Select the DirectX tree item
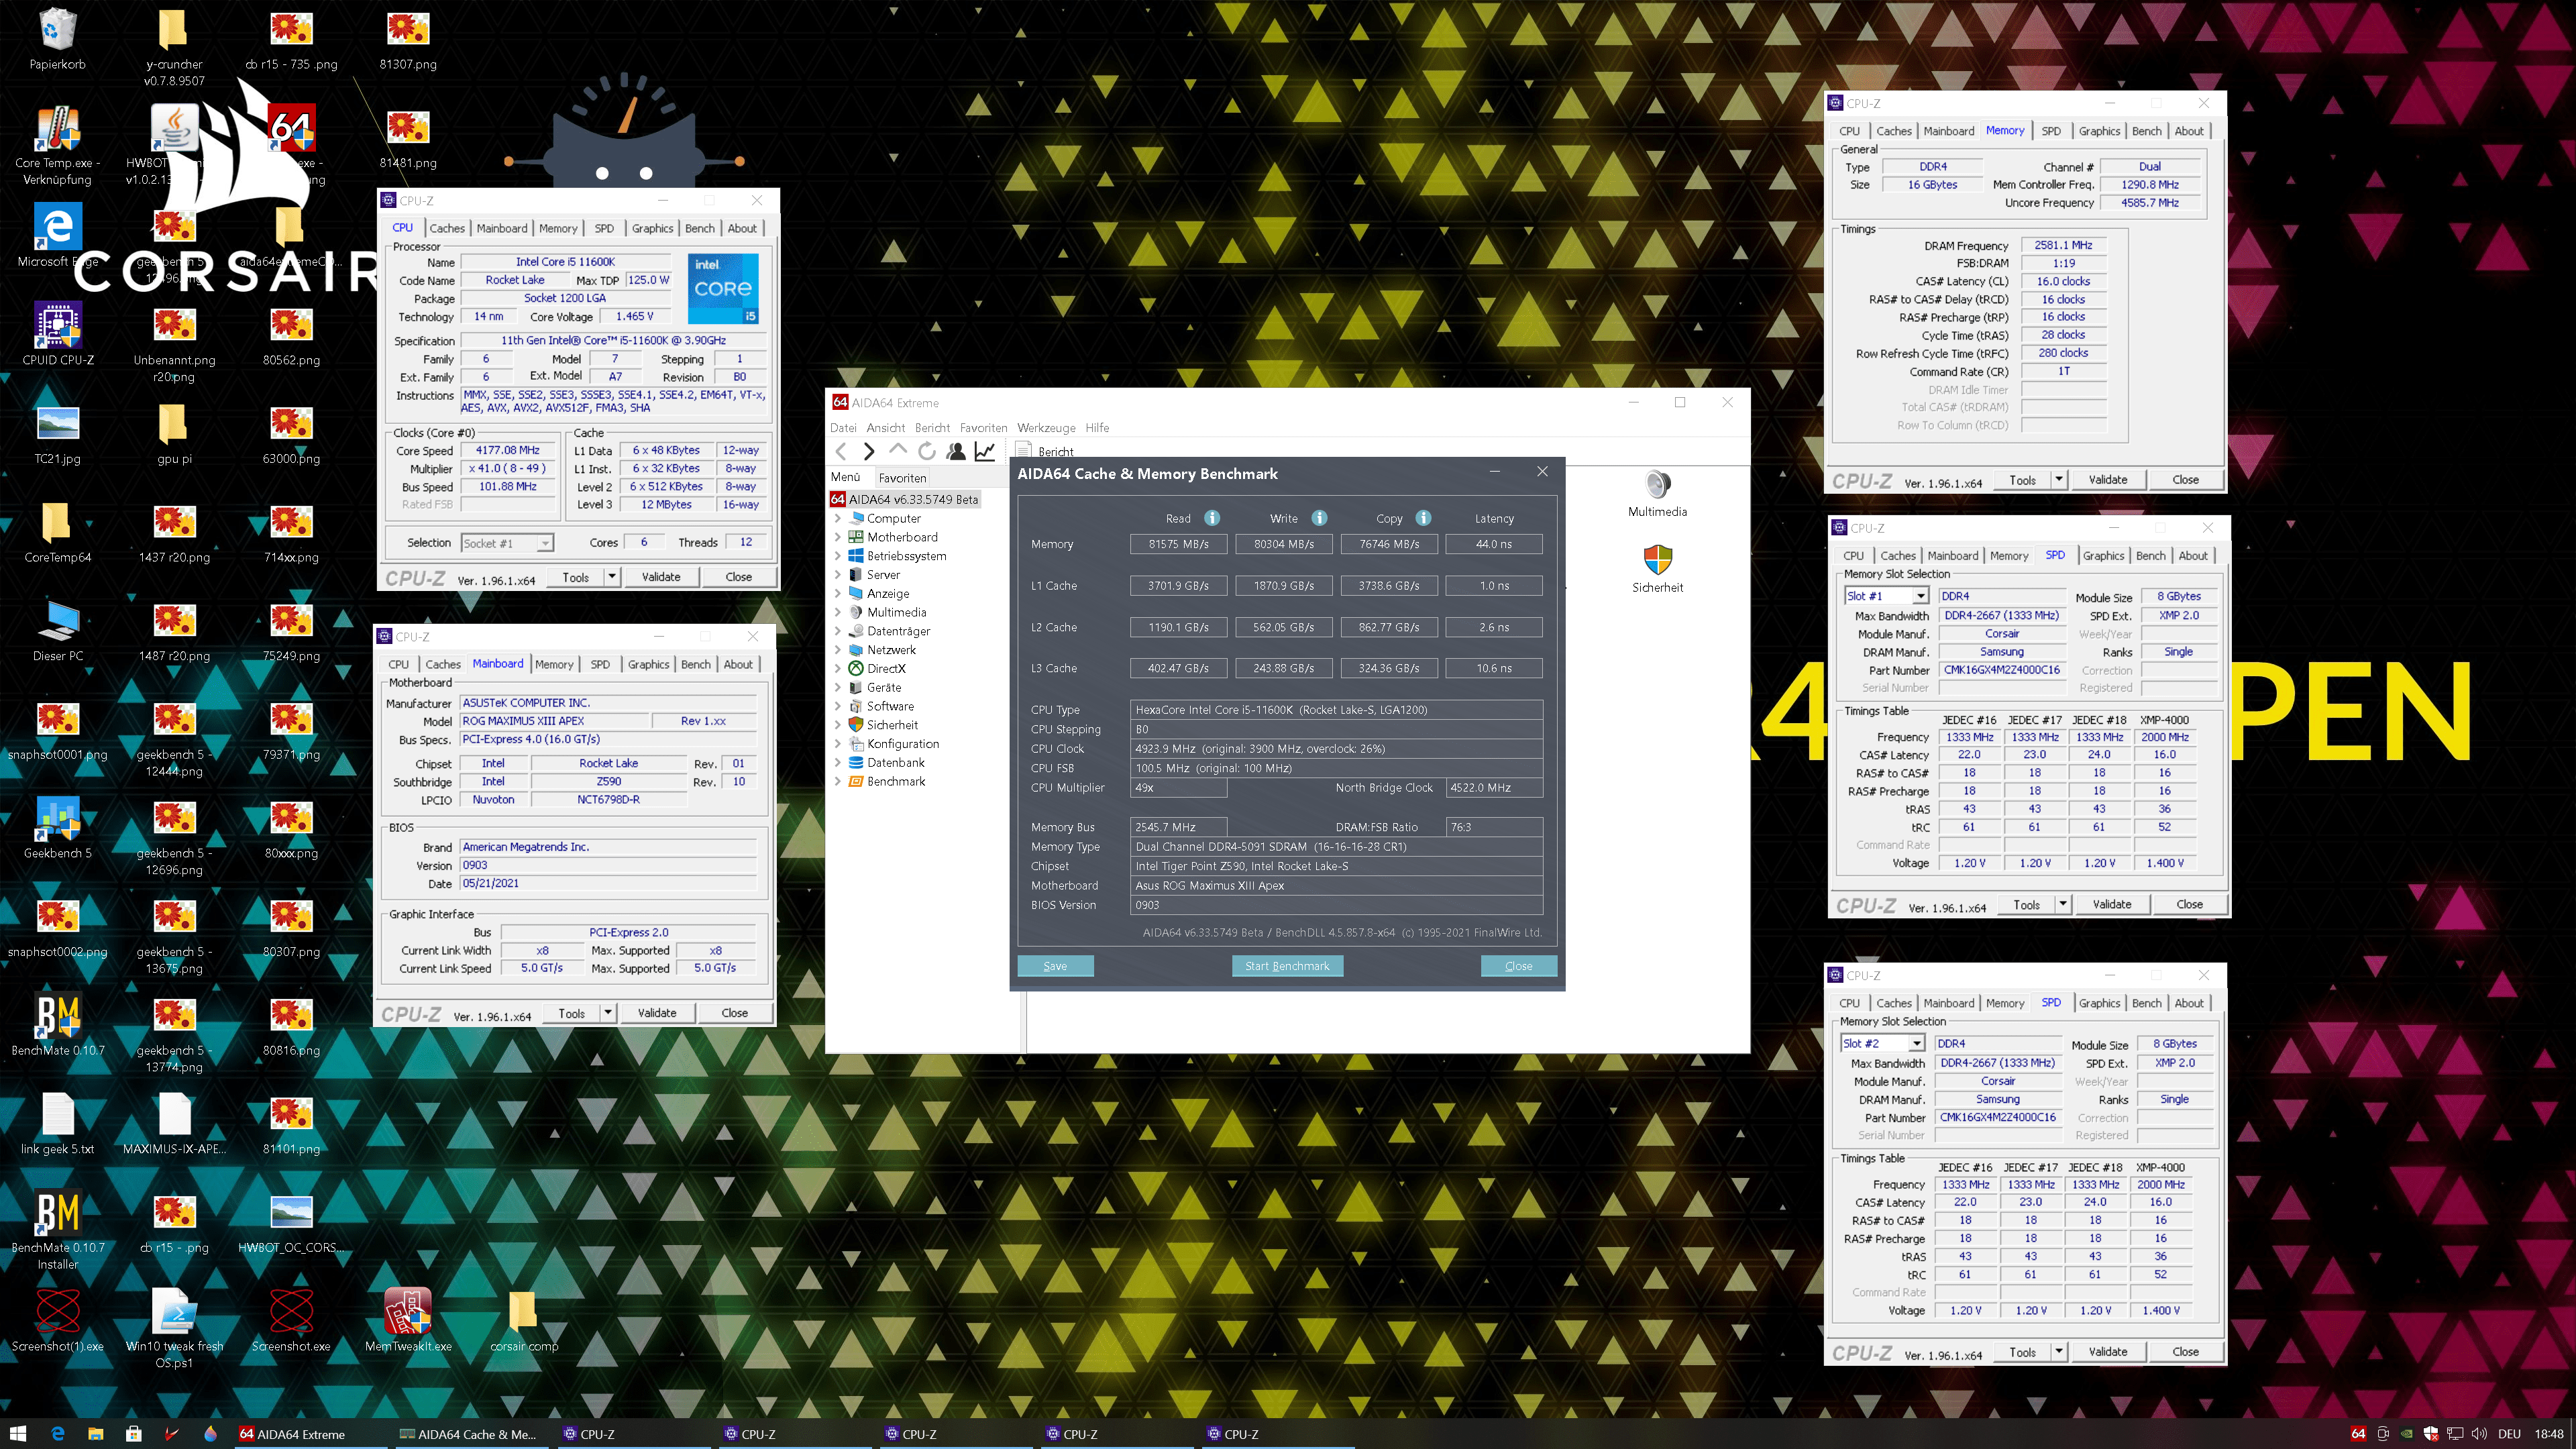The width and height of the screenshot is (2576, 1449). click(886, 669)
